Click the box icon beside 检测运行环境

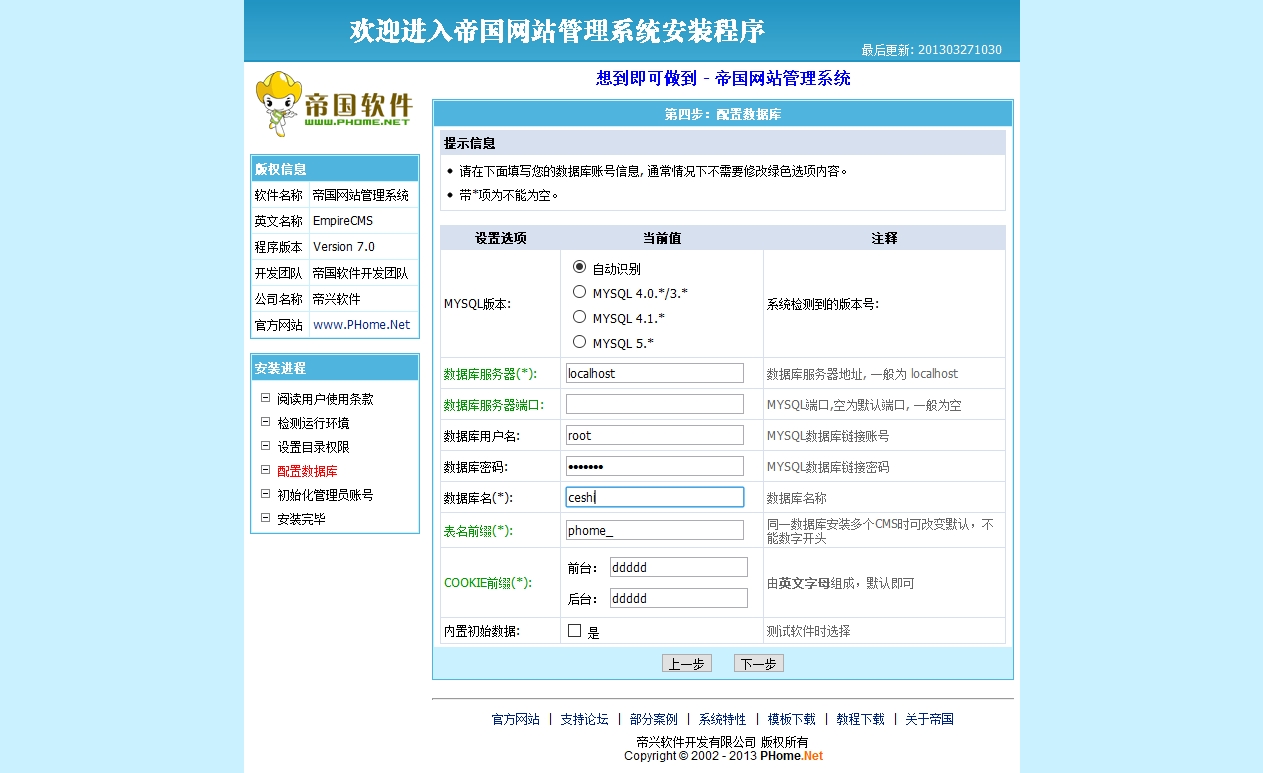pyautogui.click(x=266, y=422)
